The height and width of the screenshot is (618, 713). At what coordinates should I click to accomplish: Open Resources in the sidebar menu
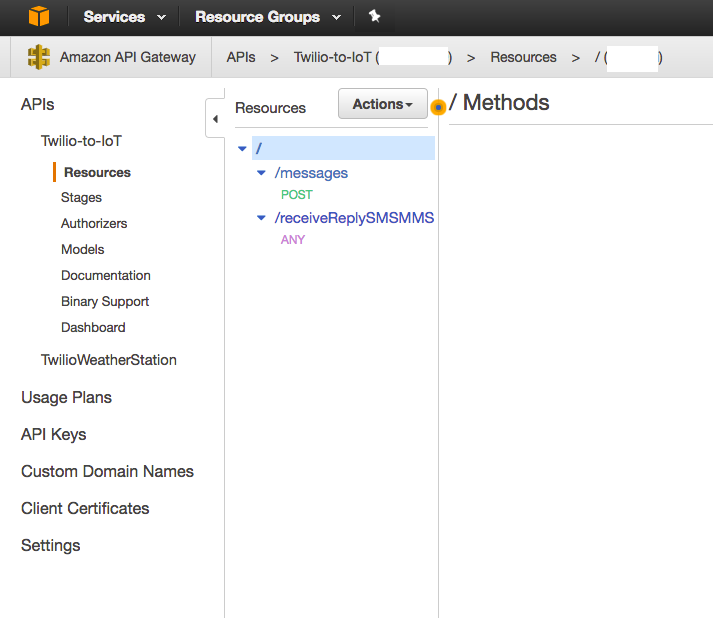click(97, 172)
